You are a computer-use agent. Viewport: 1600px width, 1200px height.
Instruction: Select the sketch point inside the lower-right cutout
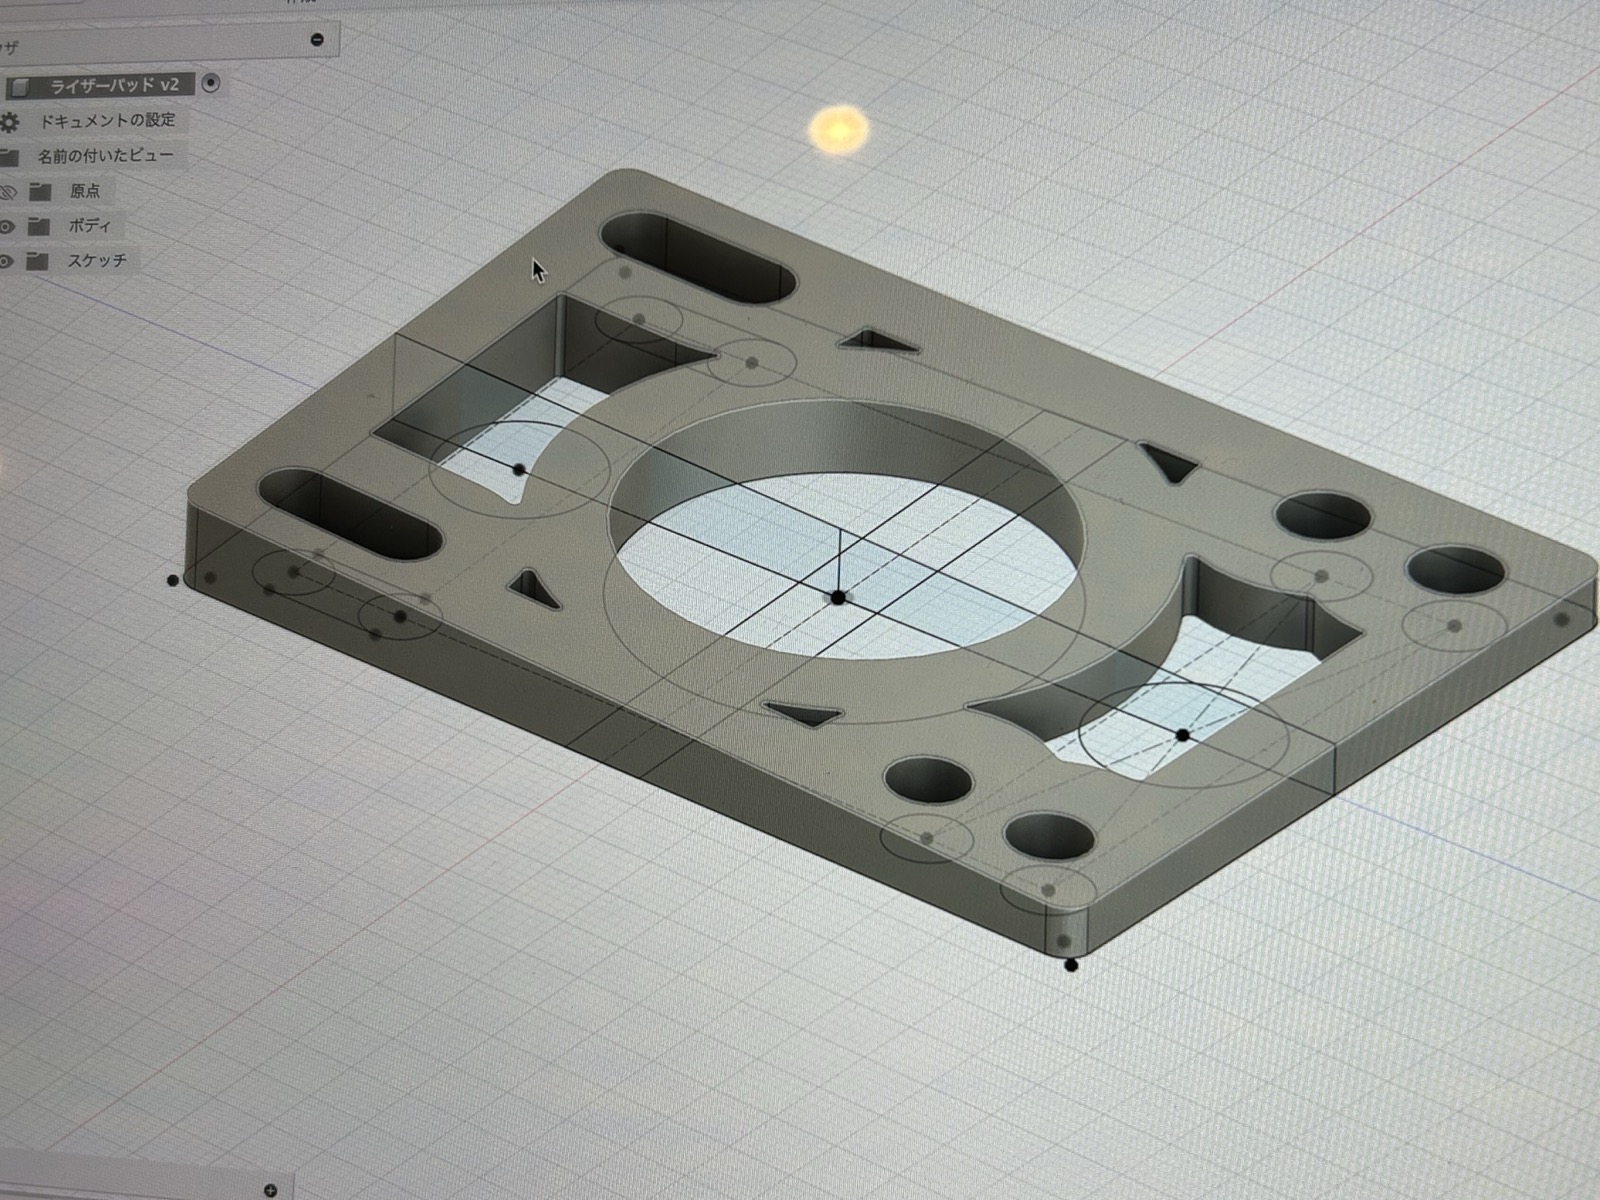(x=1183, y=735)
